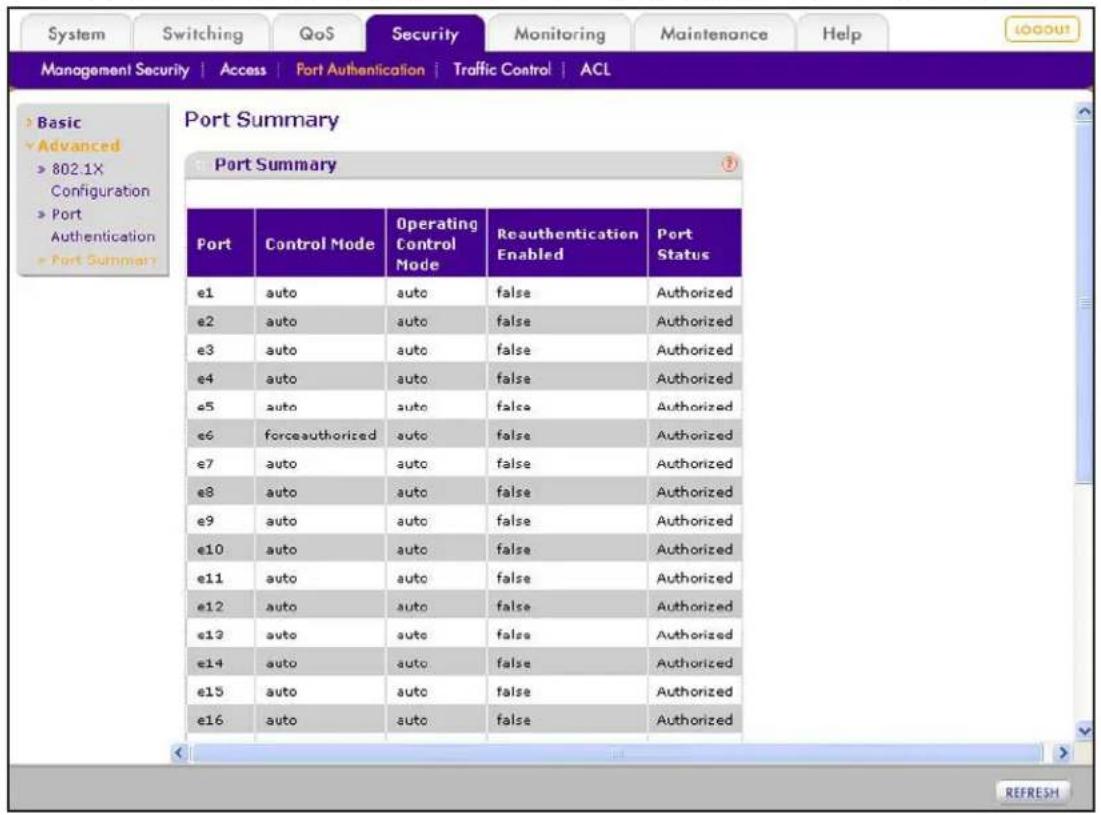The width and height of the screenshot is (1101, 815).
Task: Click Authorized status for port e8
Action: (x=694, y=493)
